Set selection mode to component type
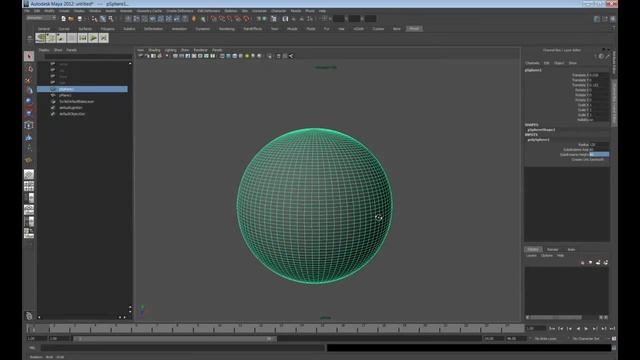Image resolution: width=640 pixels, height=360 pixels. coord(111,19)
